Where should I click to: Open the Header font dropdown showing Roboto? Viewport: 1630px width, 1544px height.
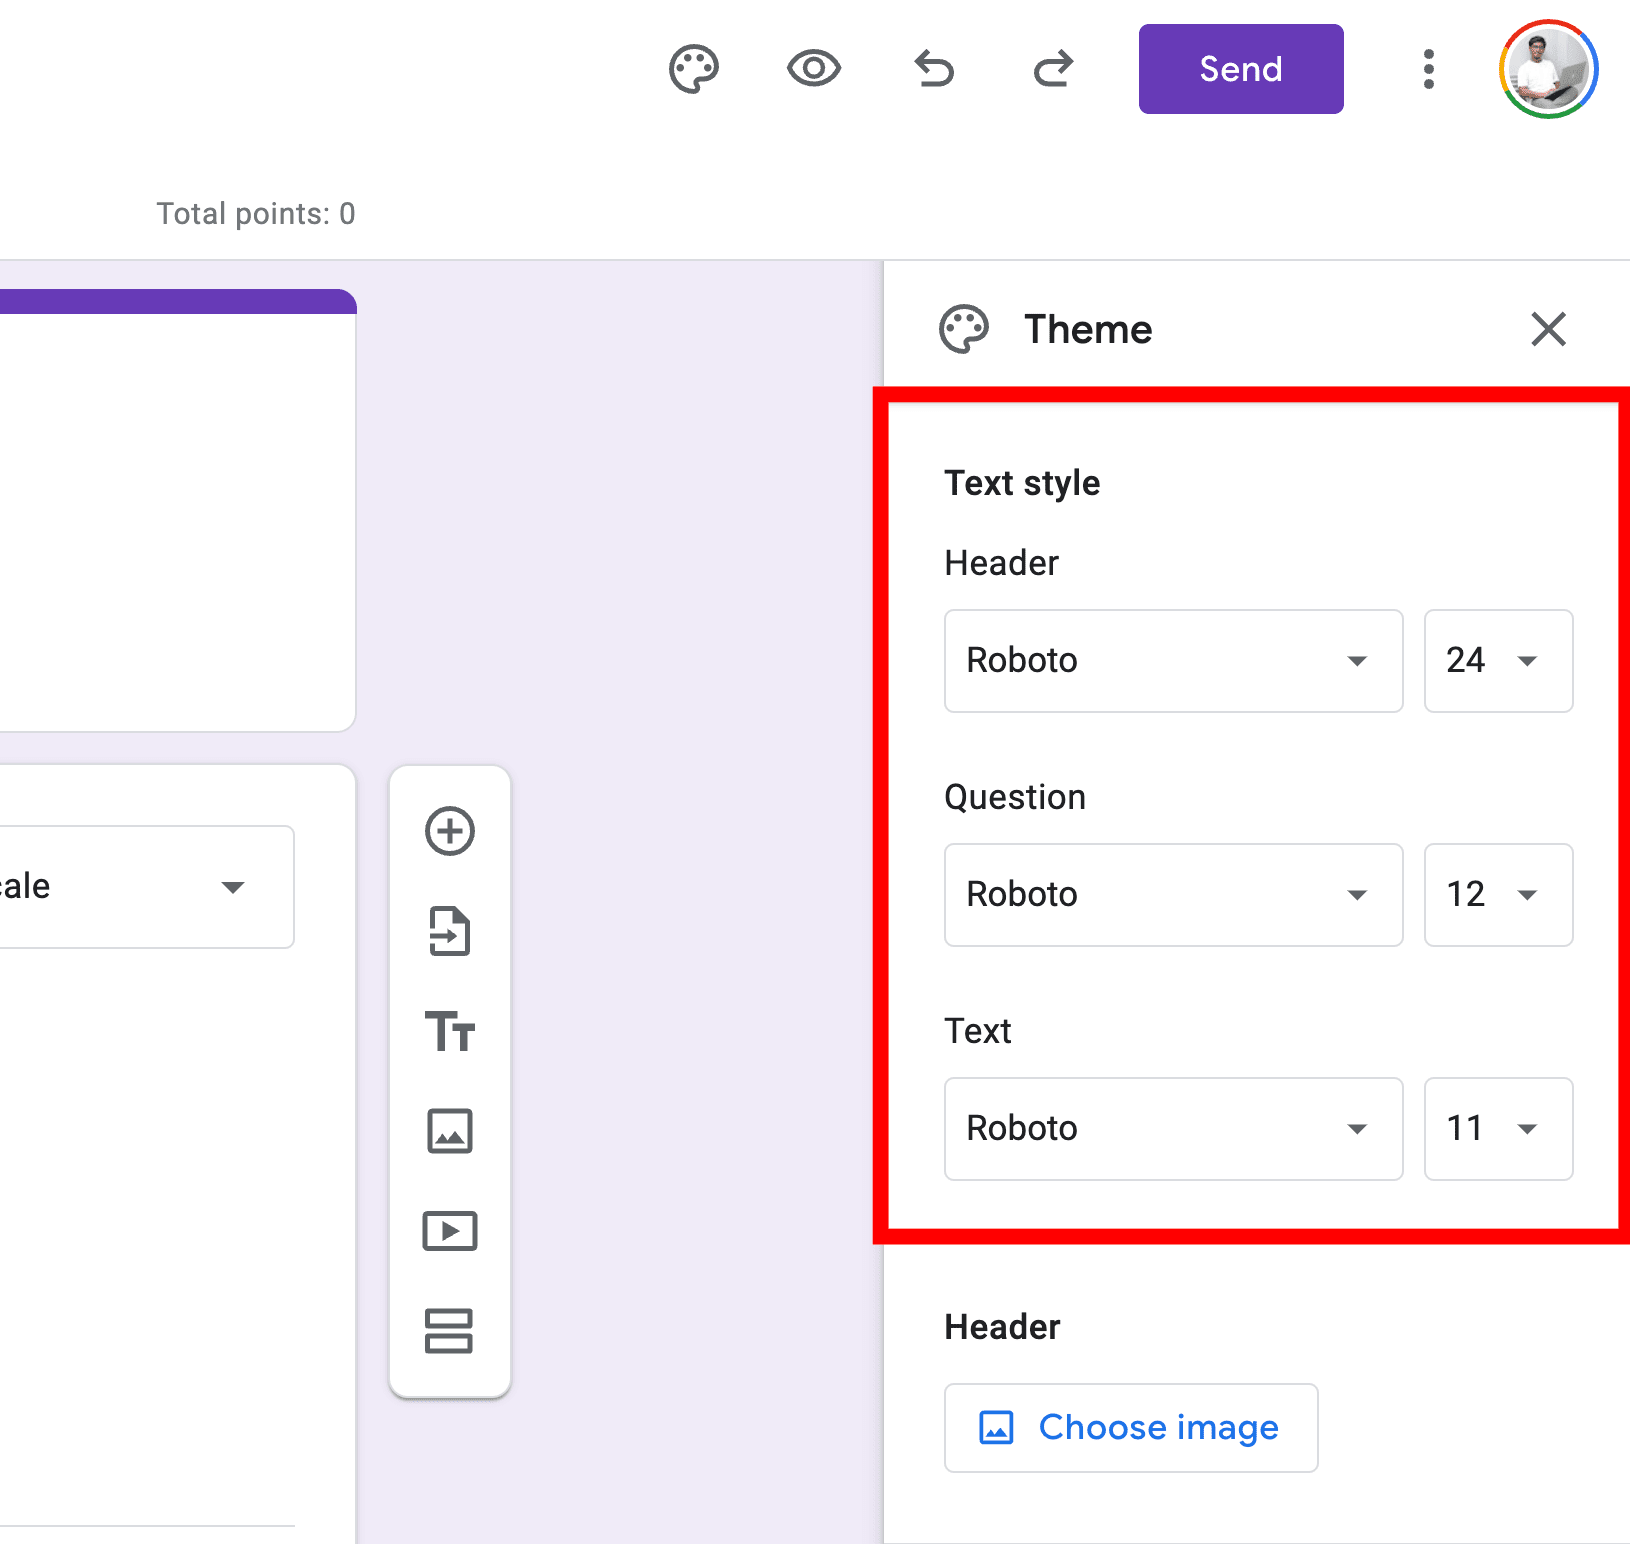(1172, 661)
